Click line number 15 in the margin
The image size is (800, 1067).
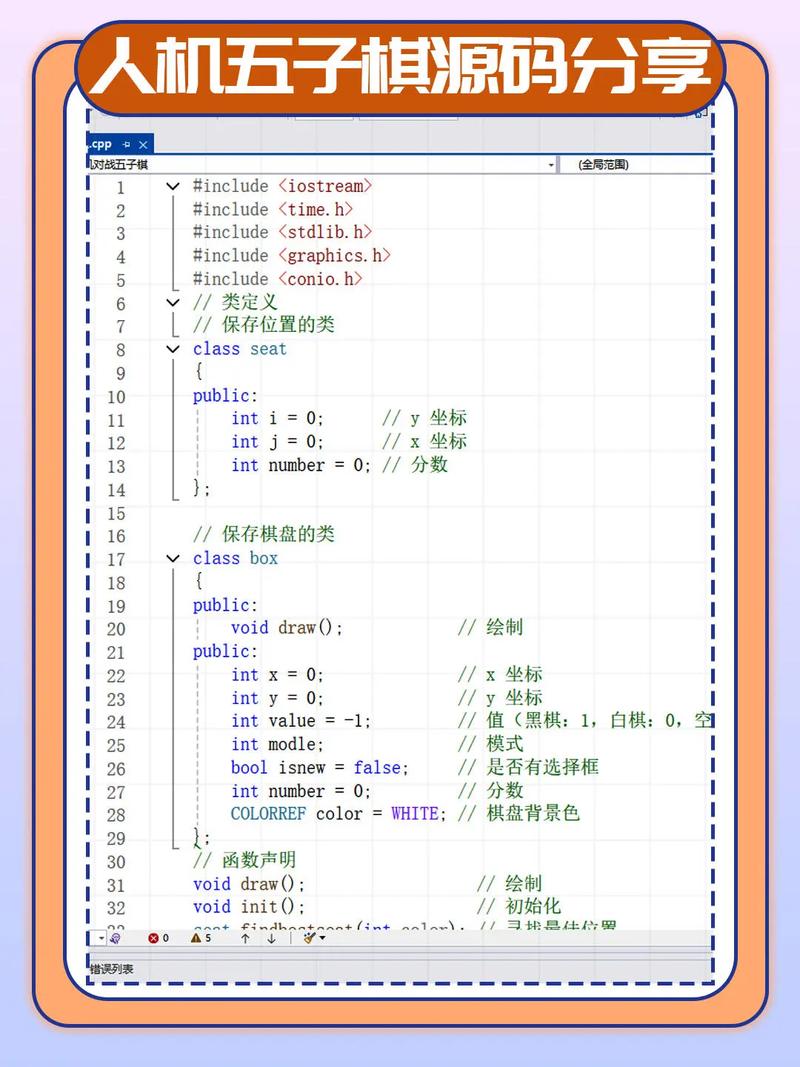[117, 513]
